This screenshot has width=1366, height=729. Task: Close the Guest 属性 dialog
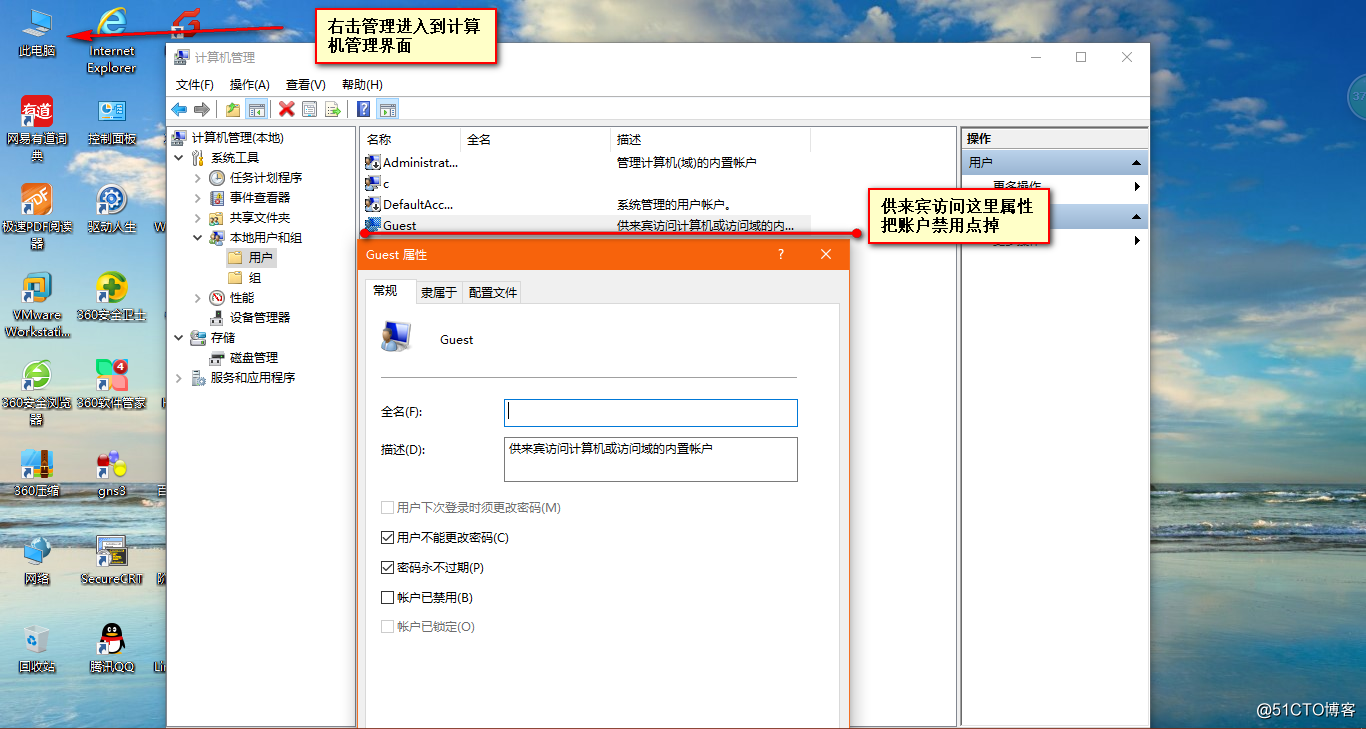(826, 255)
